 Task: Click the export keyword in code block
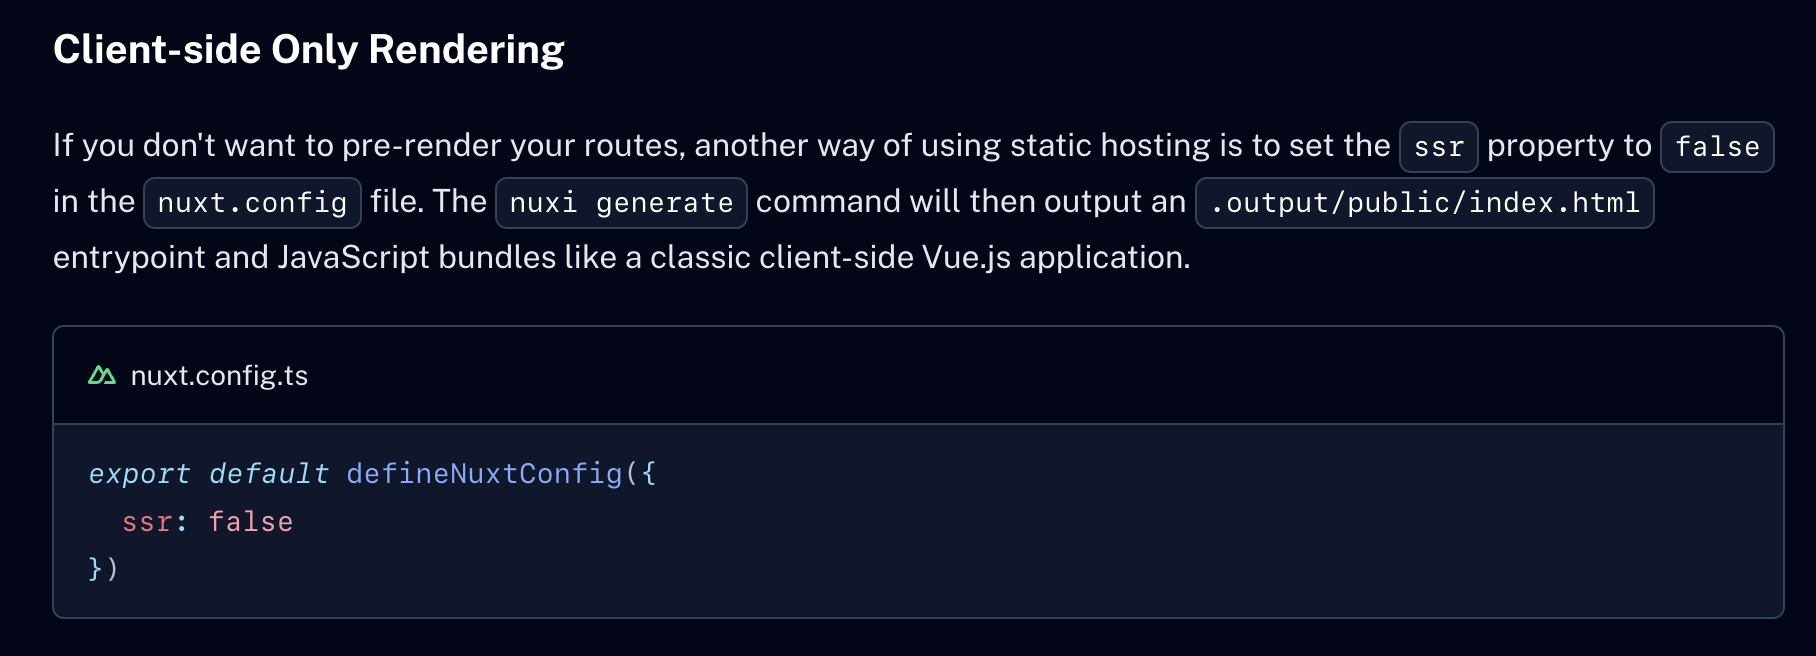click(139, 474)
